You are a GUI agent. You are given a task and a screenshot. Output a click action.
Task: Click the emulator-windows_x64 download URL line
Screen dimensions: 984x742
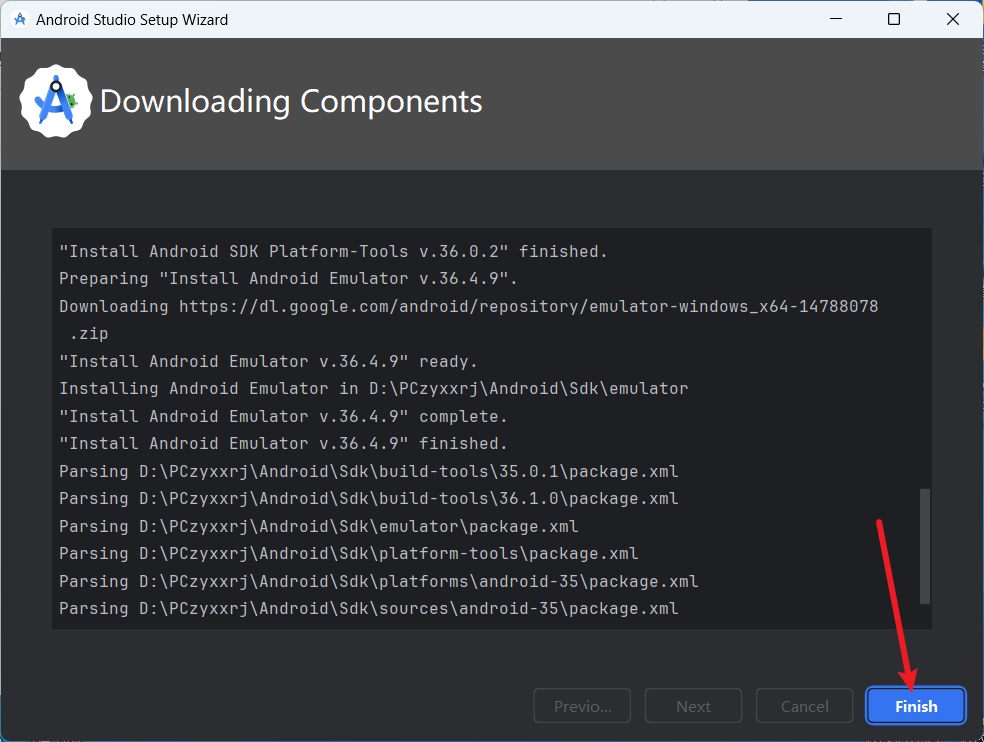point(469,306)
